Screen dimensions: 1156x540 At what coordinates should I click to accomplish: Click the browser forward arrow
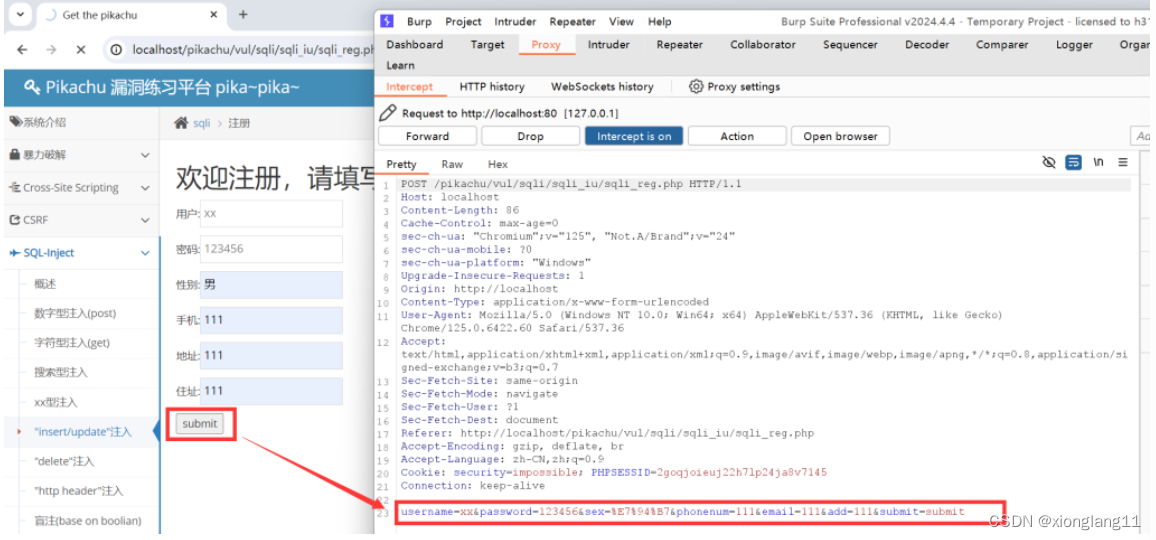click(51, 49)
